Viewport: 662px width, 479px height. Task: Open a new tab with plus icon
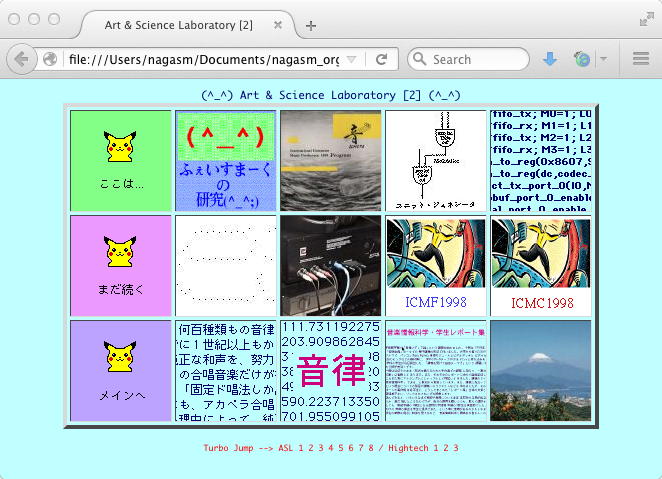[x=311, y=26]
